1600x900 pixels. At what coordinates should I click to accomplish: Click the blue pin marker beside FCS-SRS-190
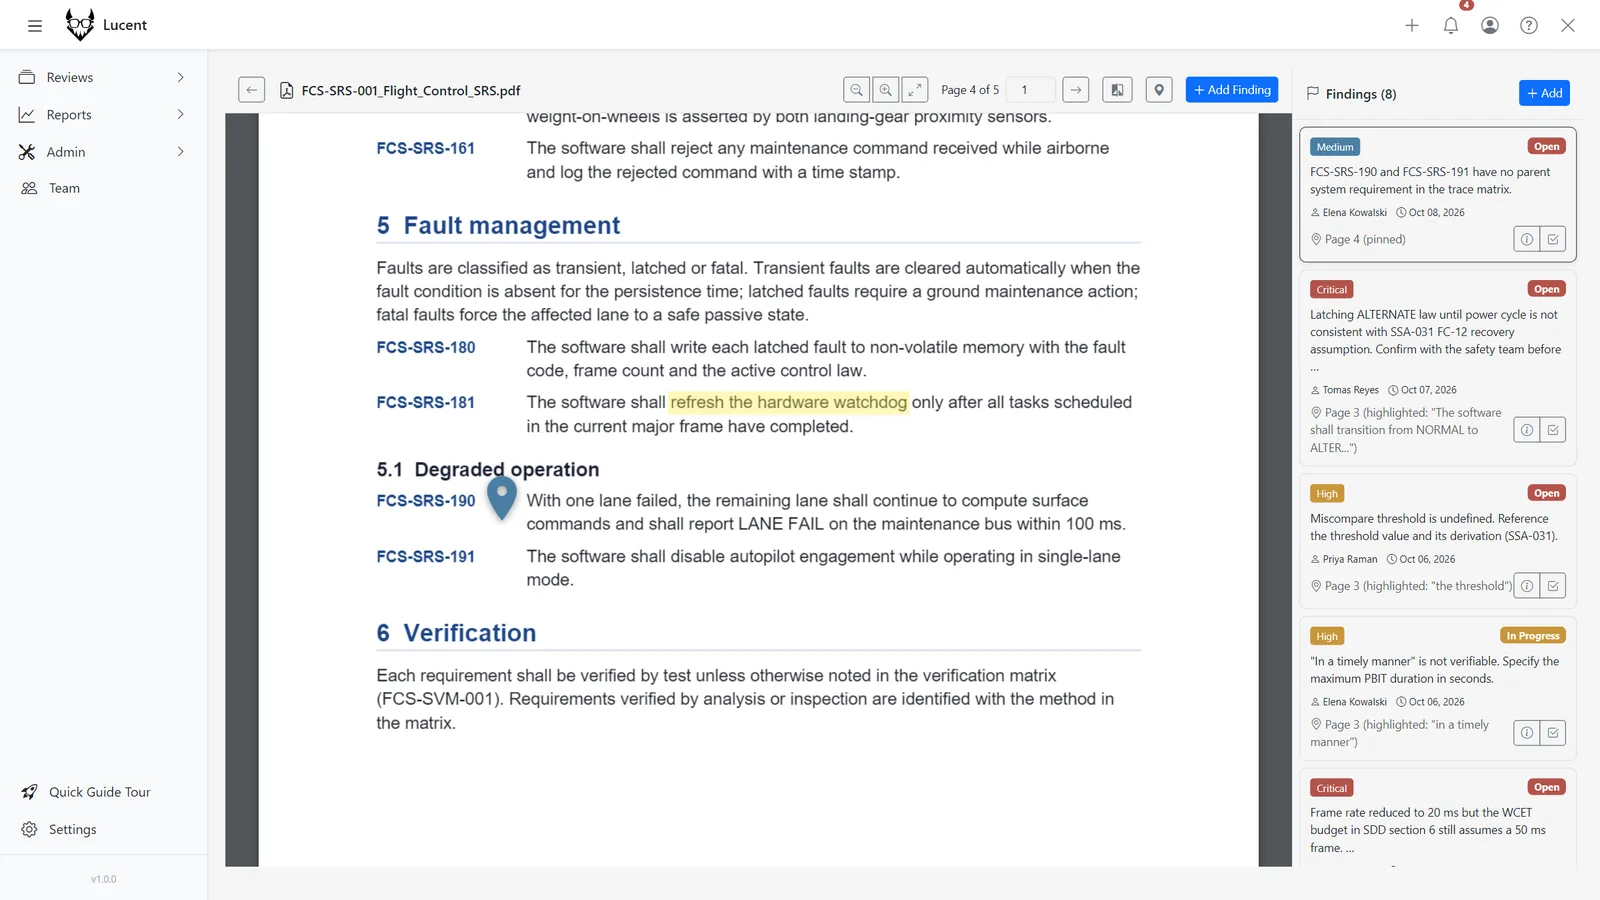(502, 497)
